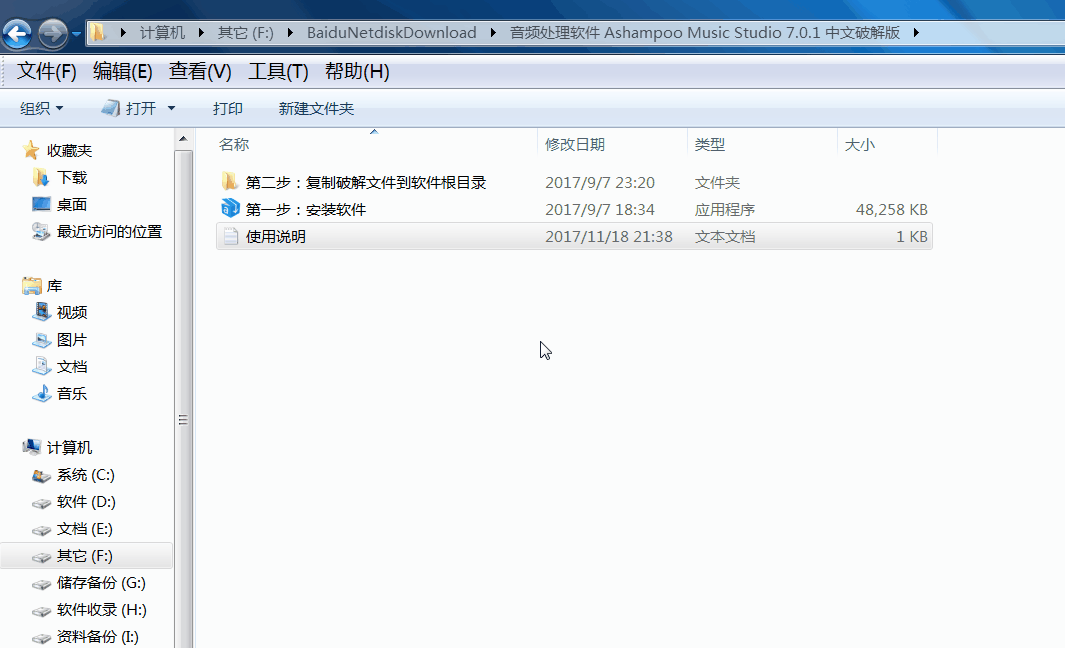This screenshot has width=1065, height=648.
Task: Open the 图片 library
Action: click(71, 340)
